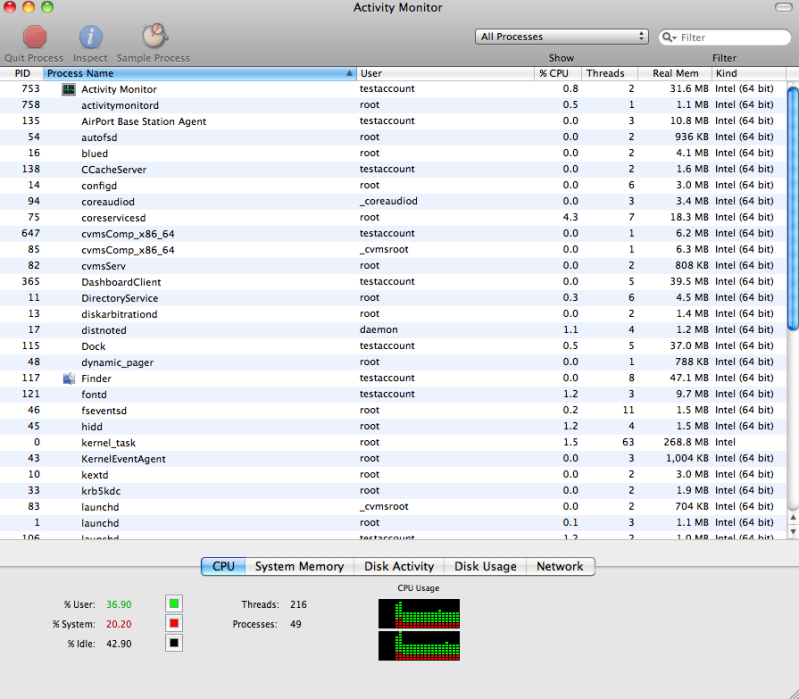Click the Quit Process stop icon
This screenshot has width=799, height=699.
(35, 37)
